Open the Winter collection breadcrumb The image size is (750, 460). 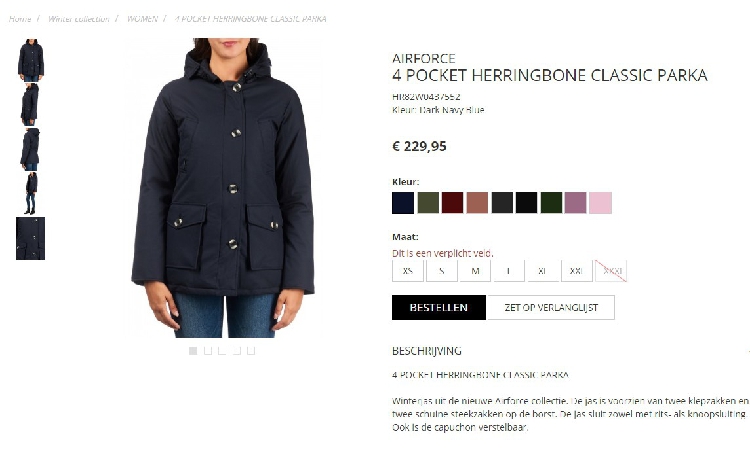click(79, 19)
